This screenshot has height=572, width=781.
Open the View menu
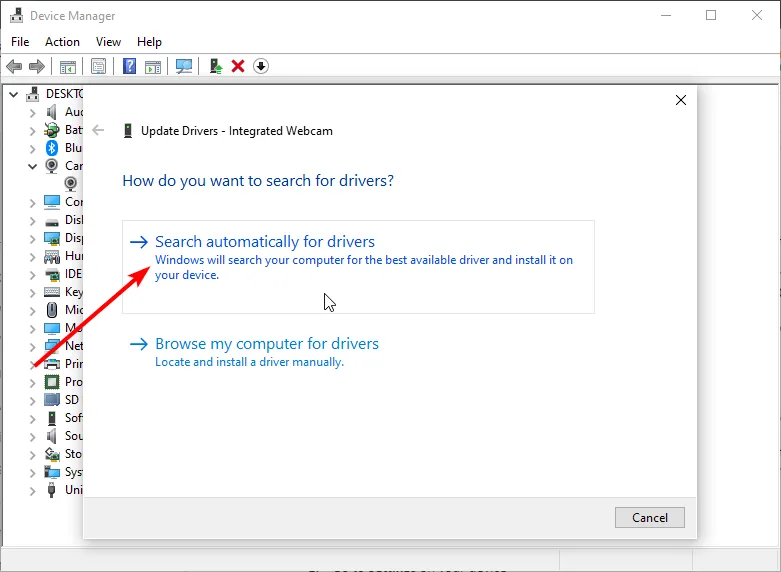(x=108, y=42)
